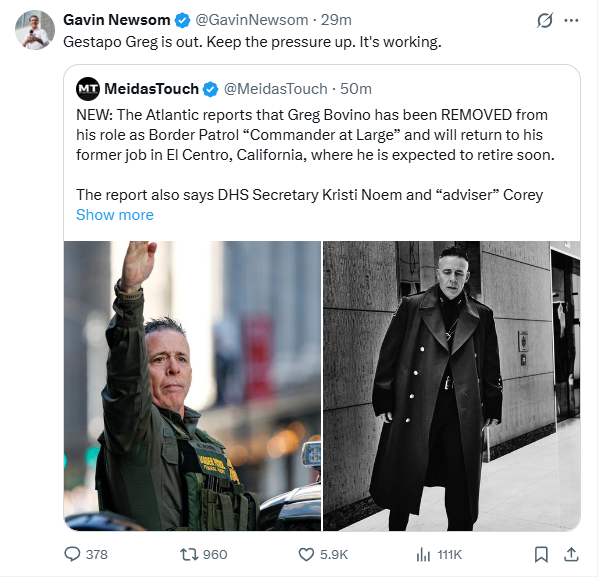Repost the tweet with 960 reposts
This screenshot has height=578, width=601.
[189, 553]
